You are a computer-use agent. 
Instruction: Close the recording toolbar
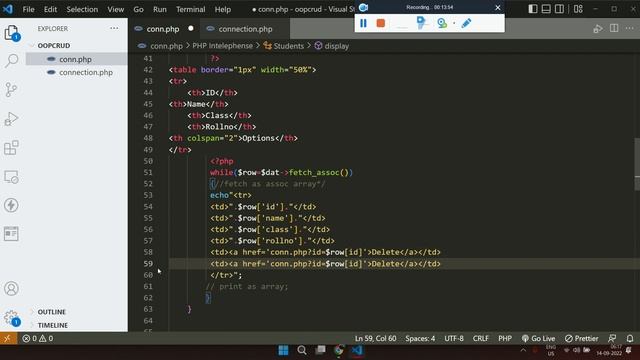click(498, 7)
